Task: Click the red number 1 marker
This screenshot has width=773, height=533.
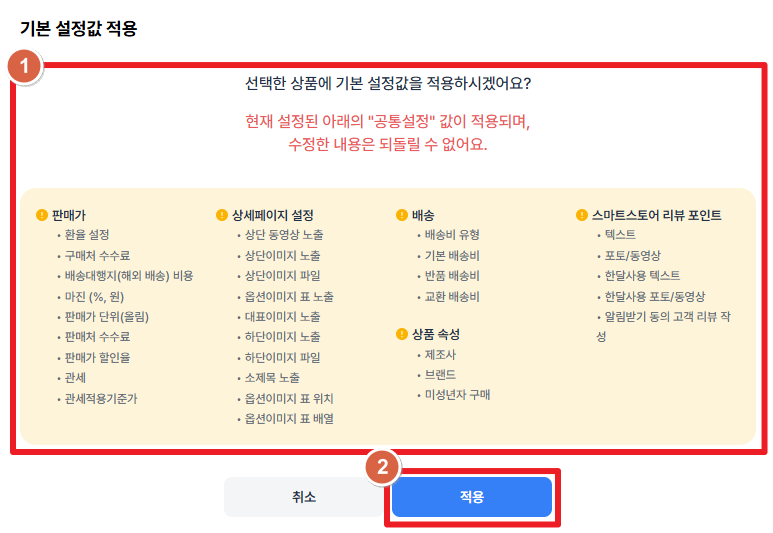Action: point(24,67)
